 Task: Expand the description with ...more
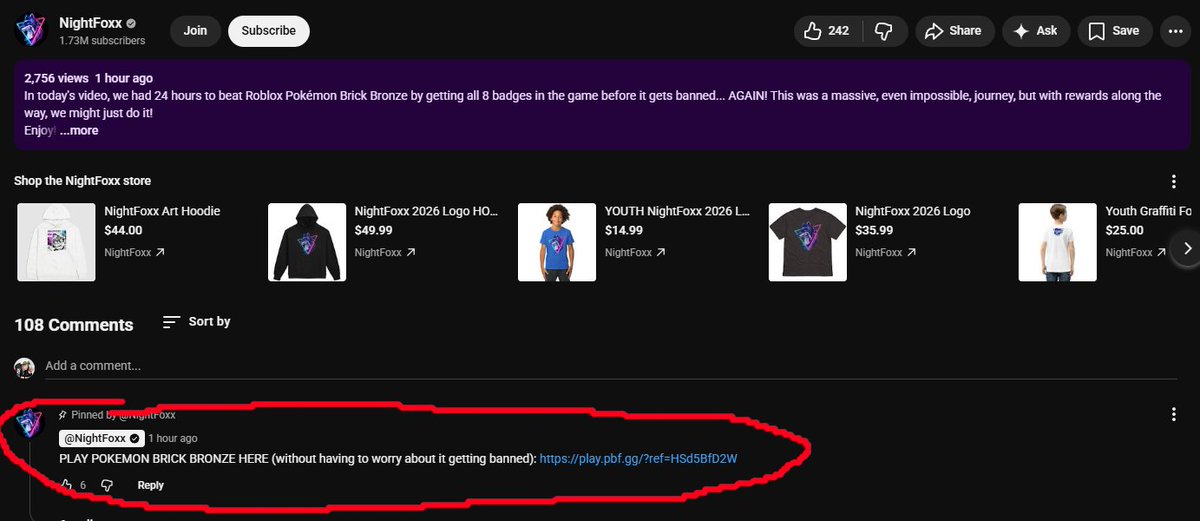coord(79,130)
